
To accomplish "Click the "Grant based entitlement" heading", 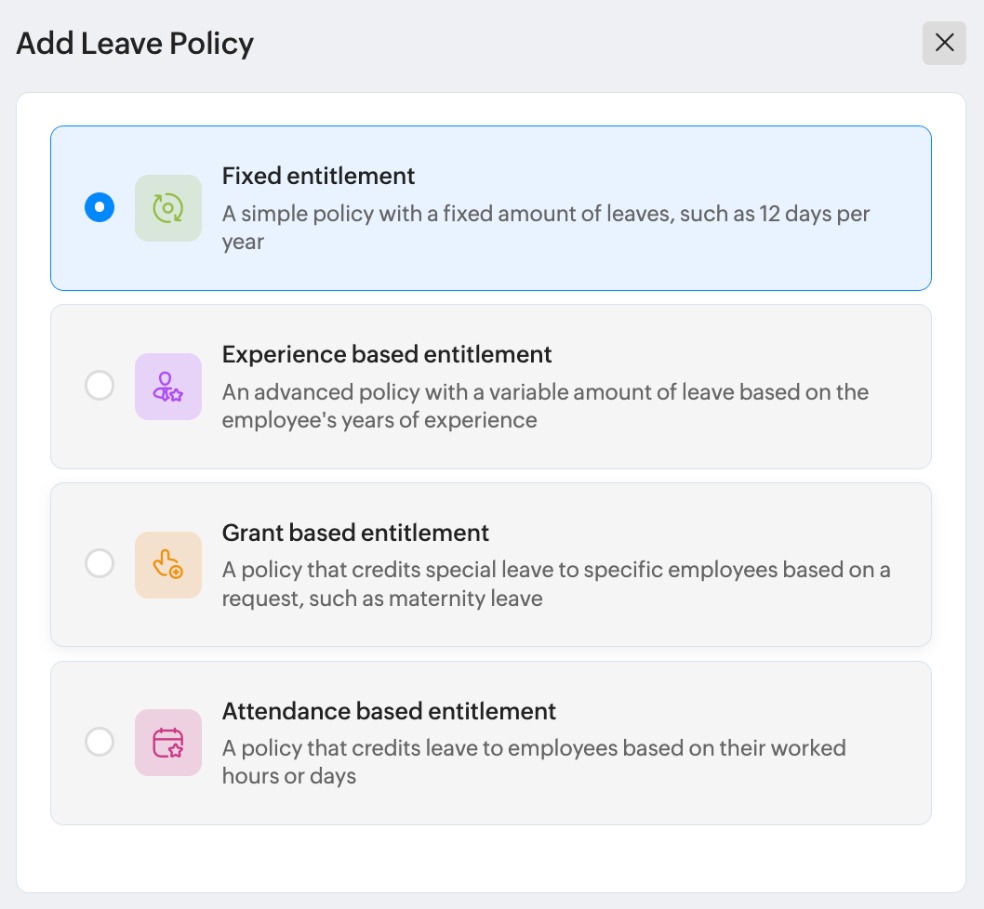I will pos(355,533).
